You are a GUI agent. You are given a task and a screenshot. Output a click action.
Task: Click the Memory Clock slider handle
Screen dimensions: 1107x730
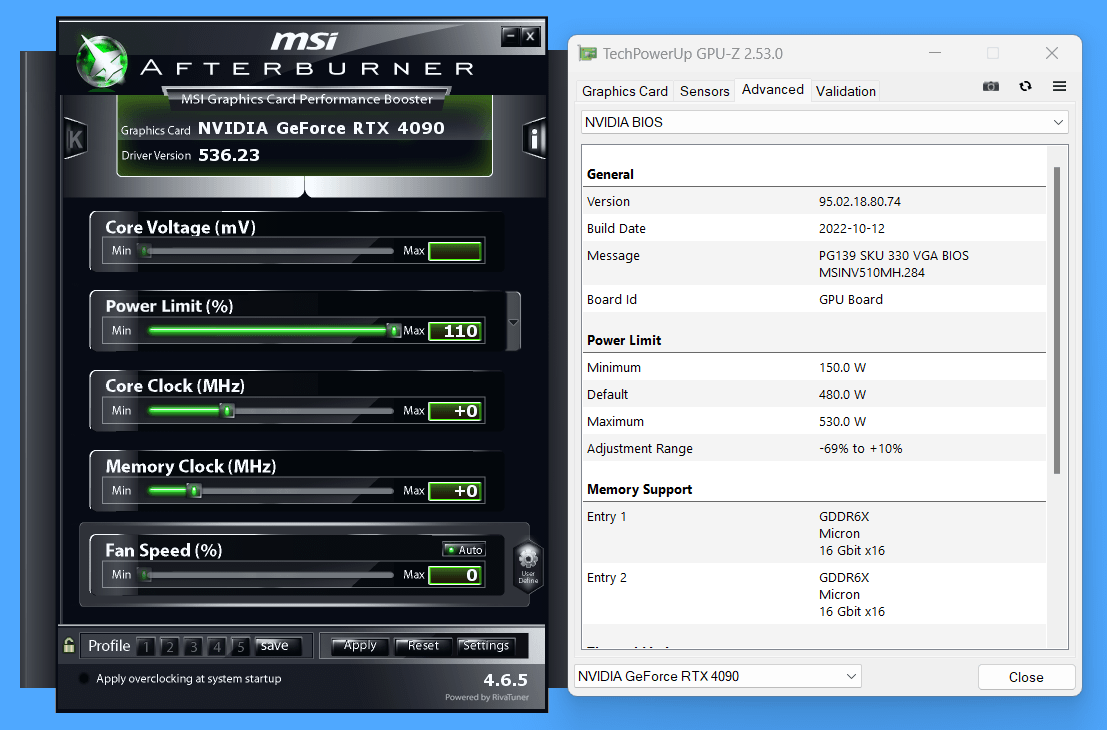pos(195,491)
